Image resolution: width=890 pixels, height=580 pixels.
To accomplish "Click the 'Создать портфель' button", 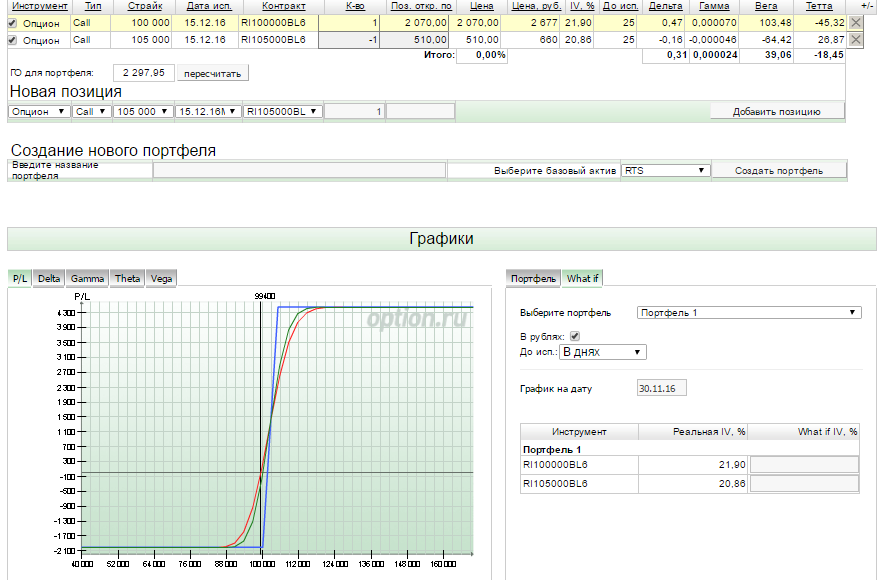I will (778, 171).
